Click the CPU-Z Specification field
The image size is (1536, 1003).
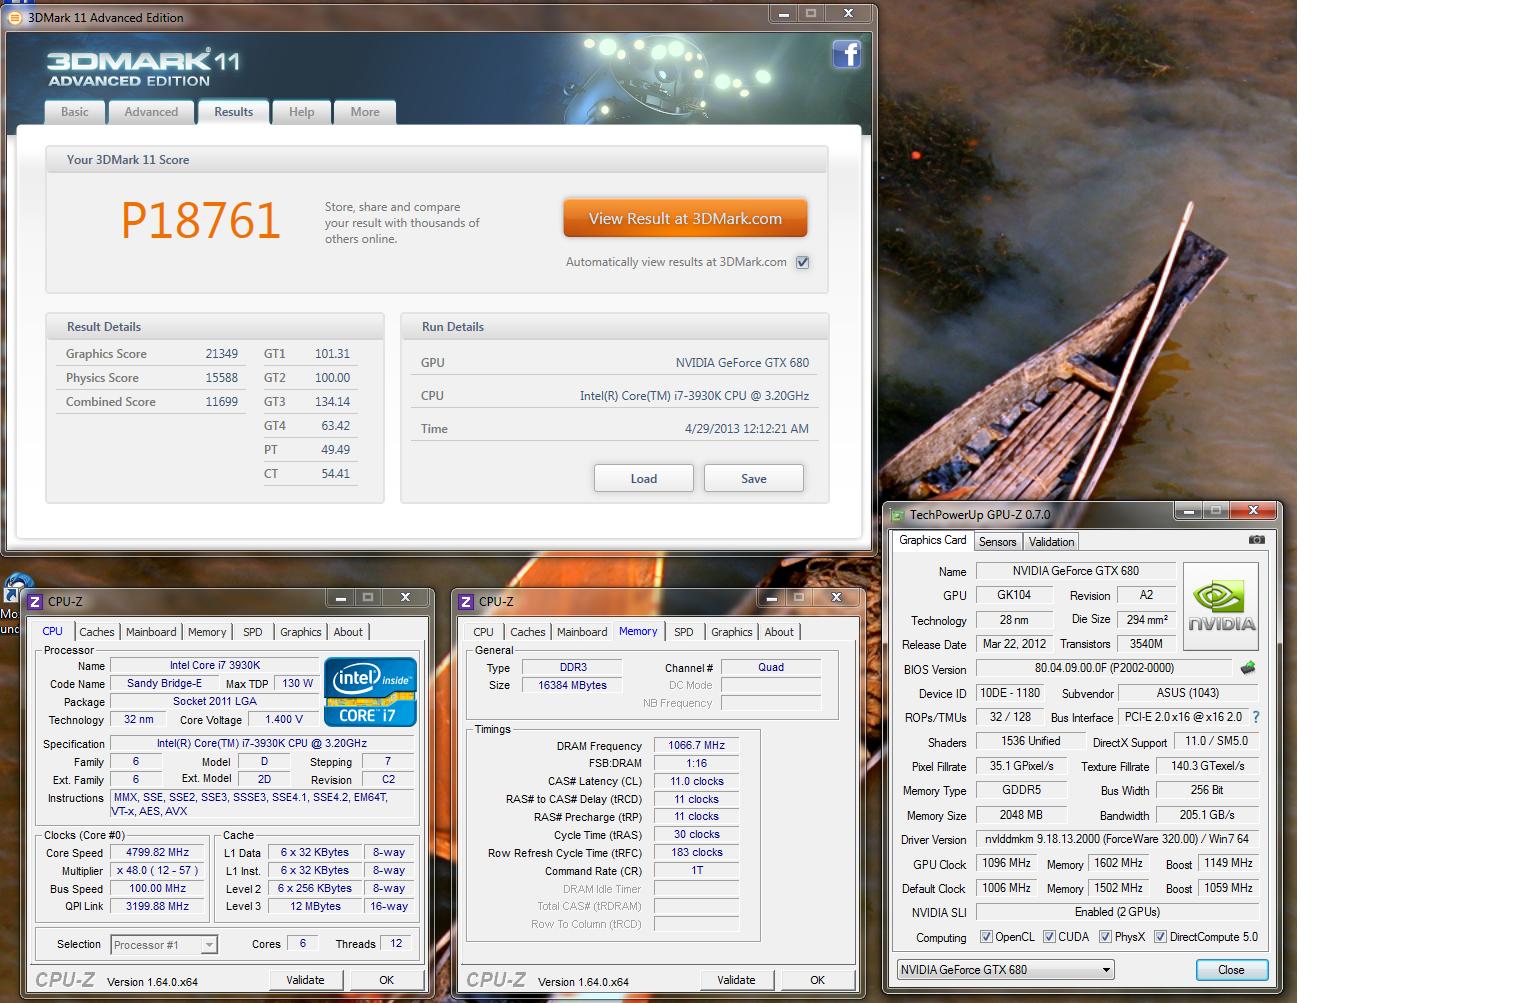point(262,743)
